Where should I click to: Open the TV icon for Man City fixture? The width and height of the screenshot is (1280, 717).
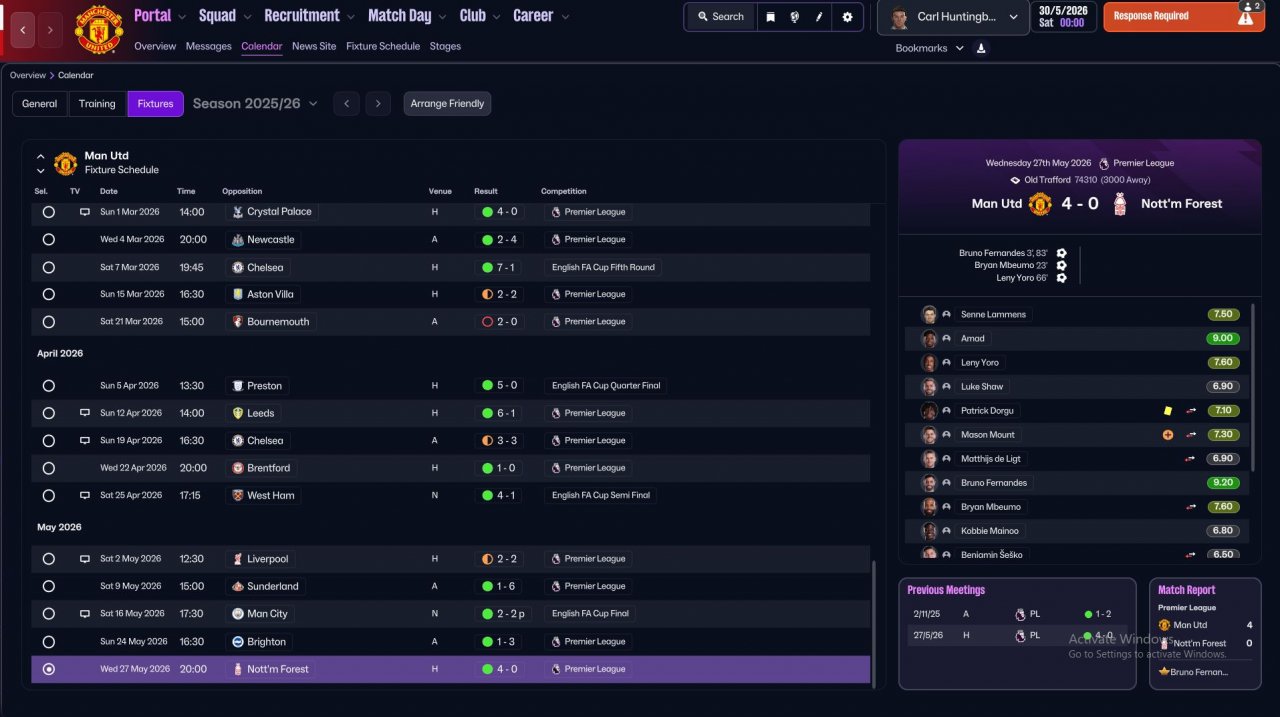[85, 614]
